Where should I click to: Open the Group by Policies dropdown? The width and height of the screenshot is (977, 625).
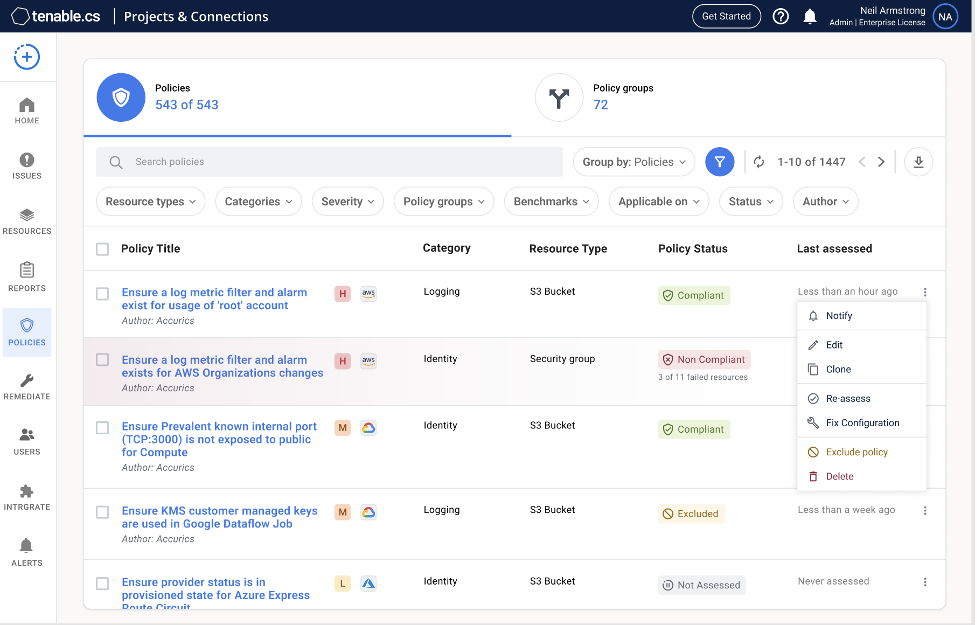(633, 161)
